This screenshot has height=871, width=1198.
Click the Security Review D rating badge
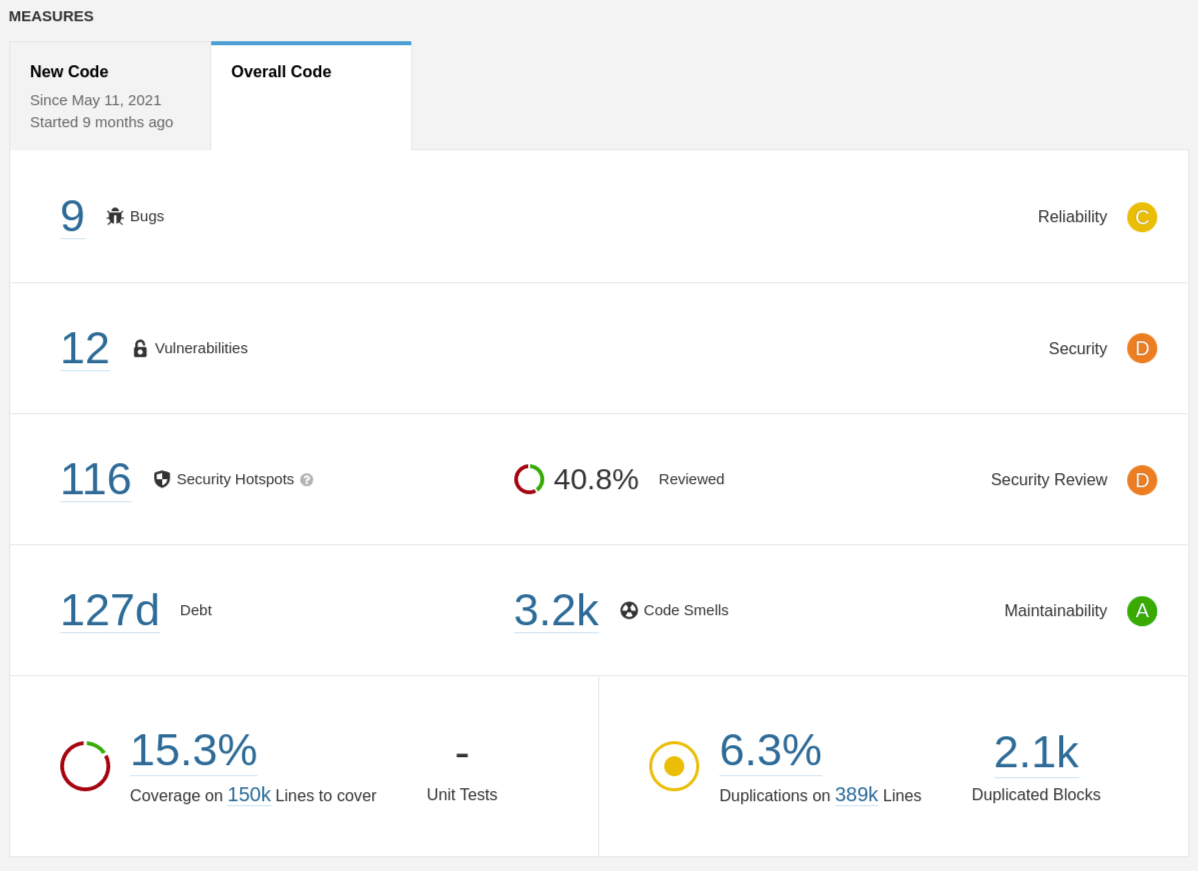tap(1141, 480)
